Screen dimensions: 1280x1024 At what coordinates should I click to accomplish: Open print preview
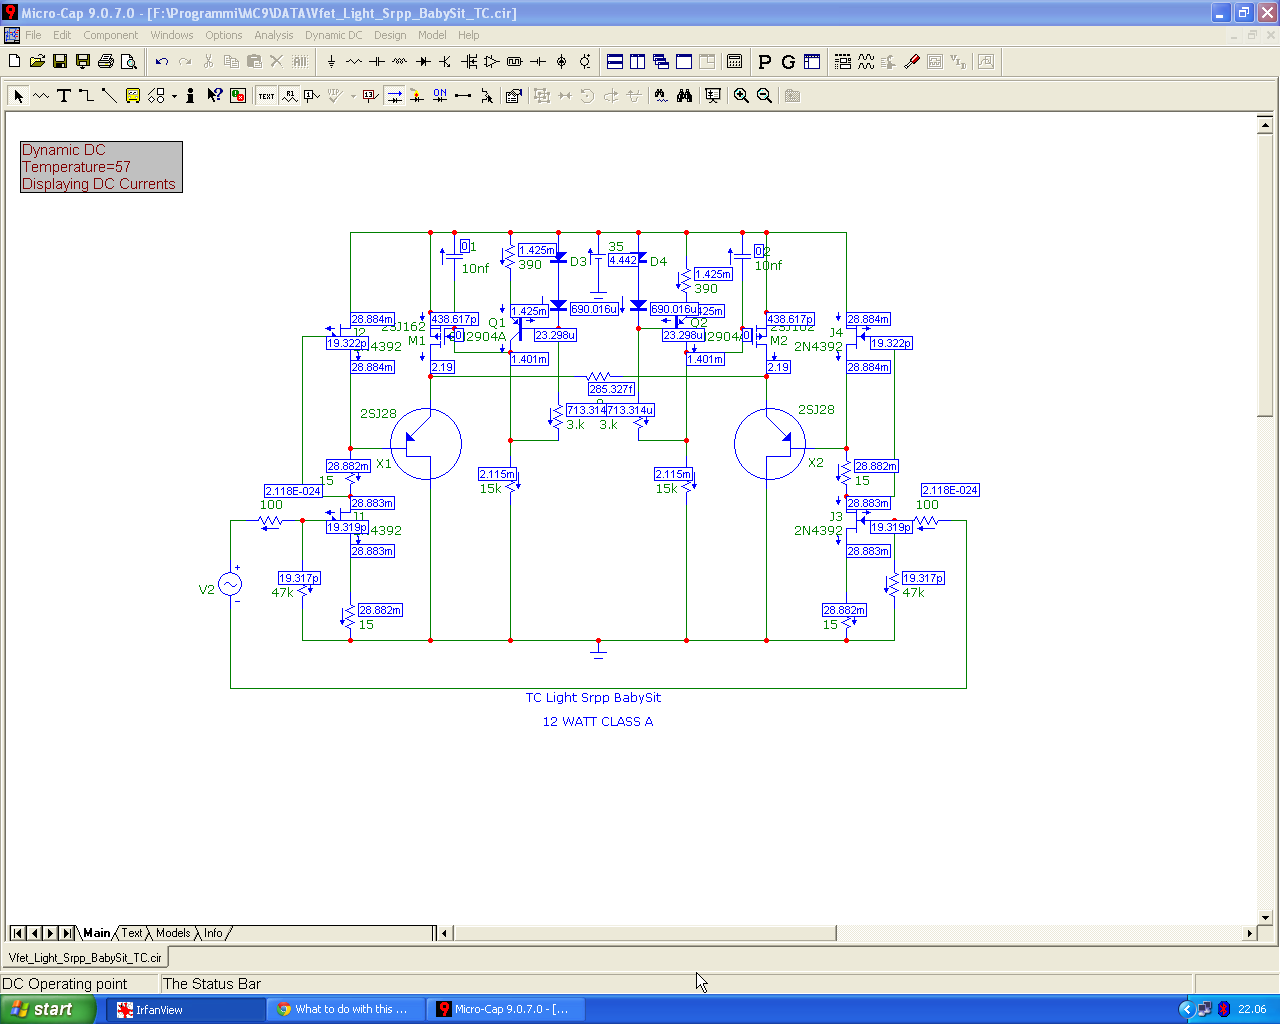click(x=129, y=62)
